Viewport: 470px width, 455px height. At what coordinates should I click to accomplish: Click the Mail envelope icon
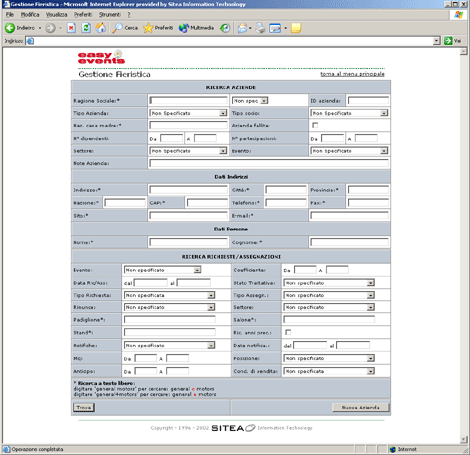(242, 28)
